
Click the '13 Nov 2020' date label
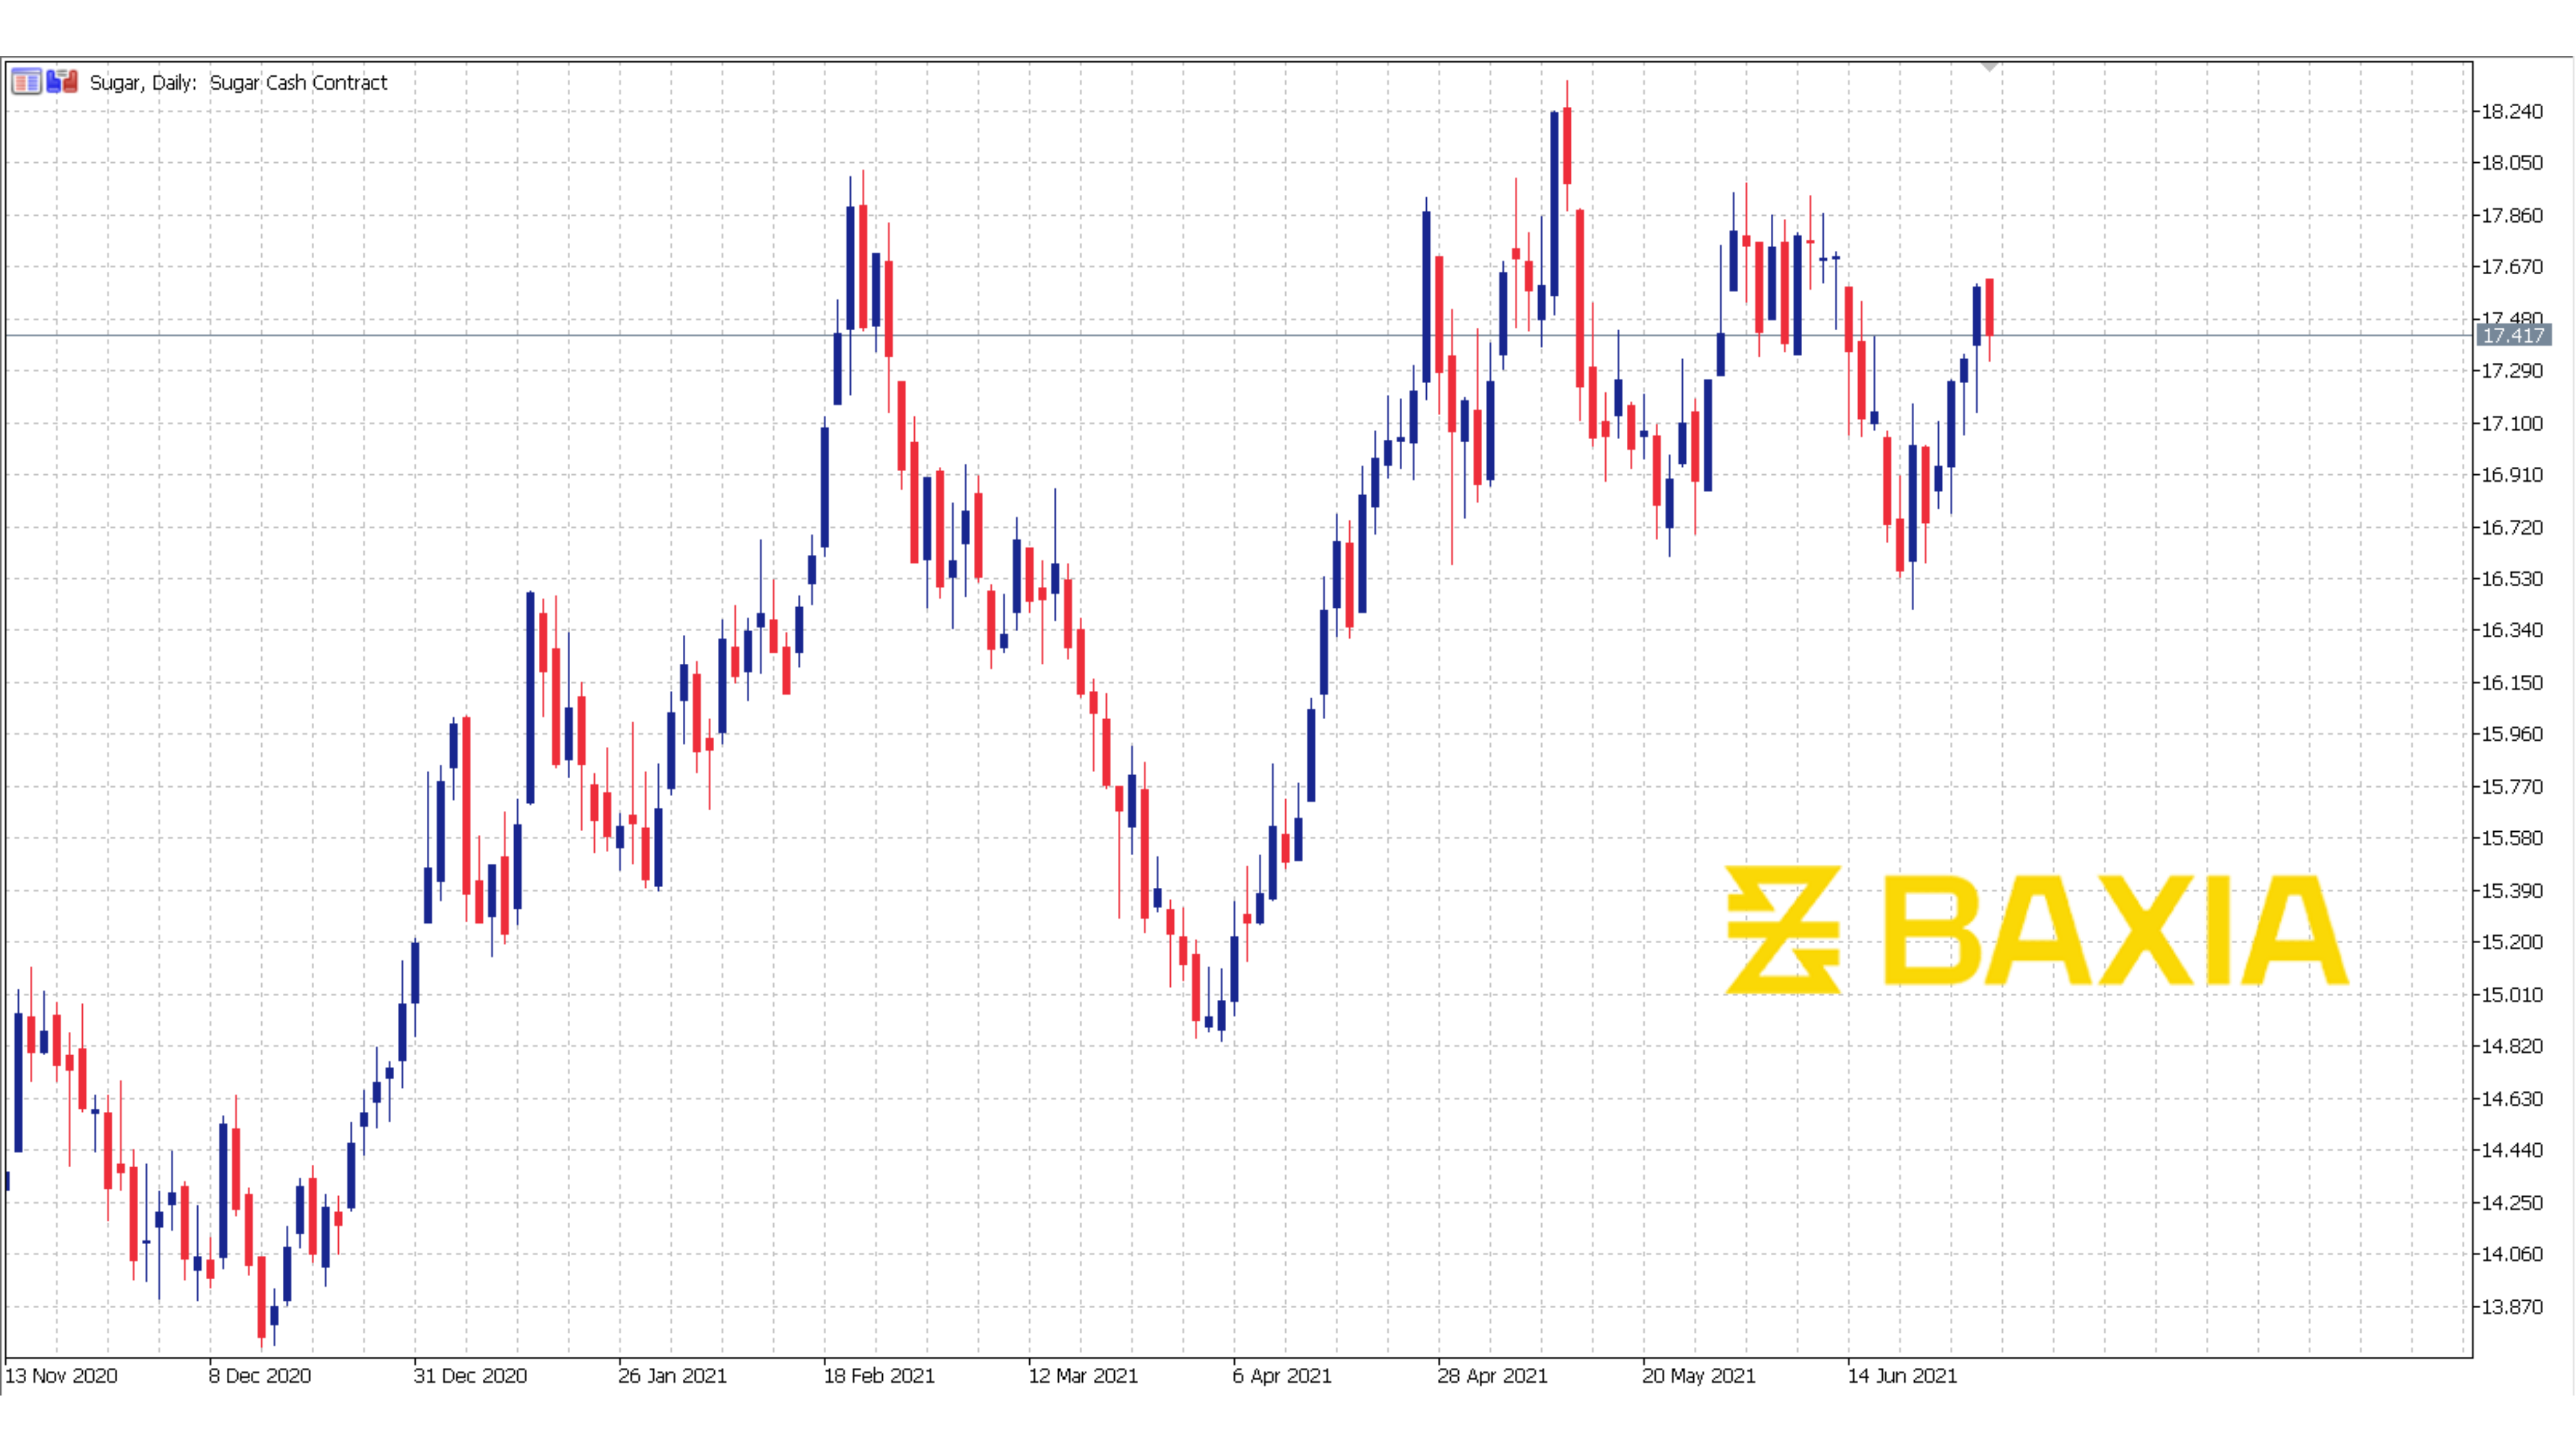(x=61, y=1376)
